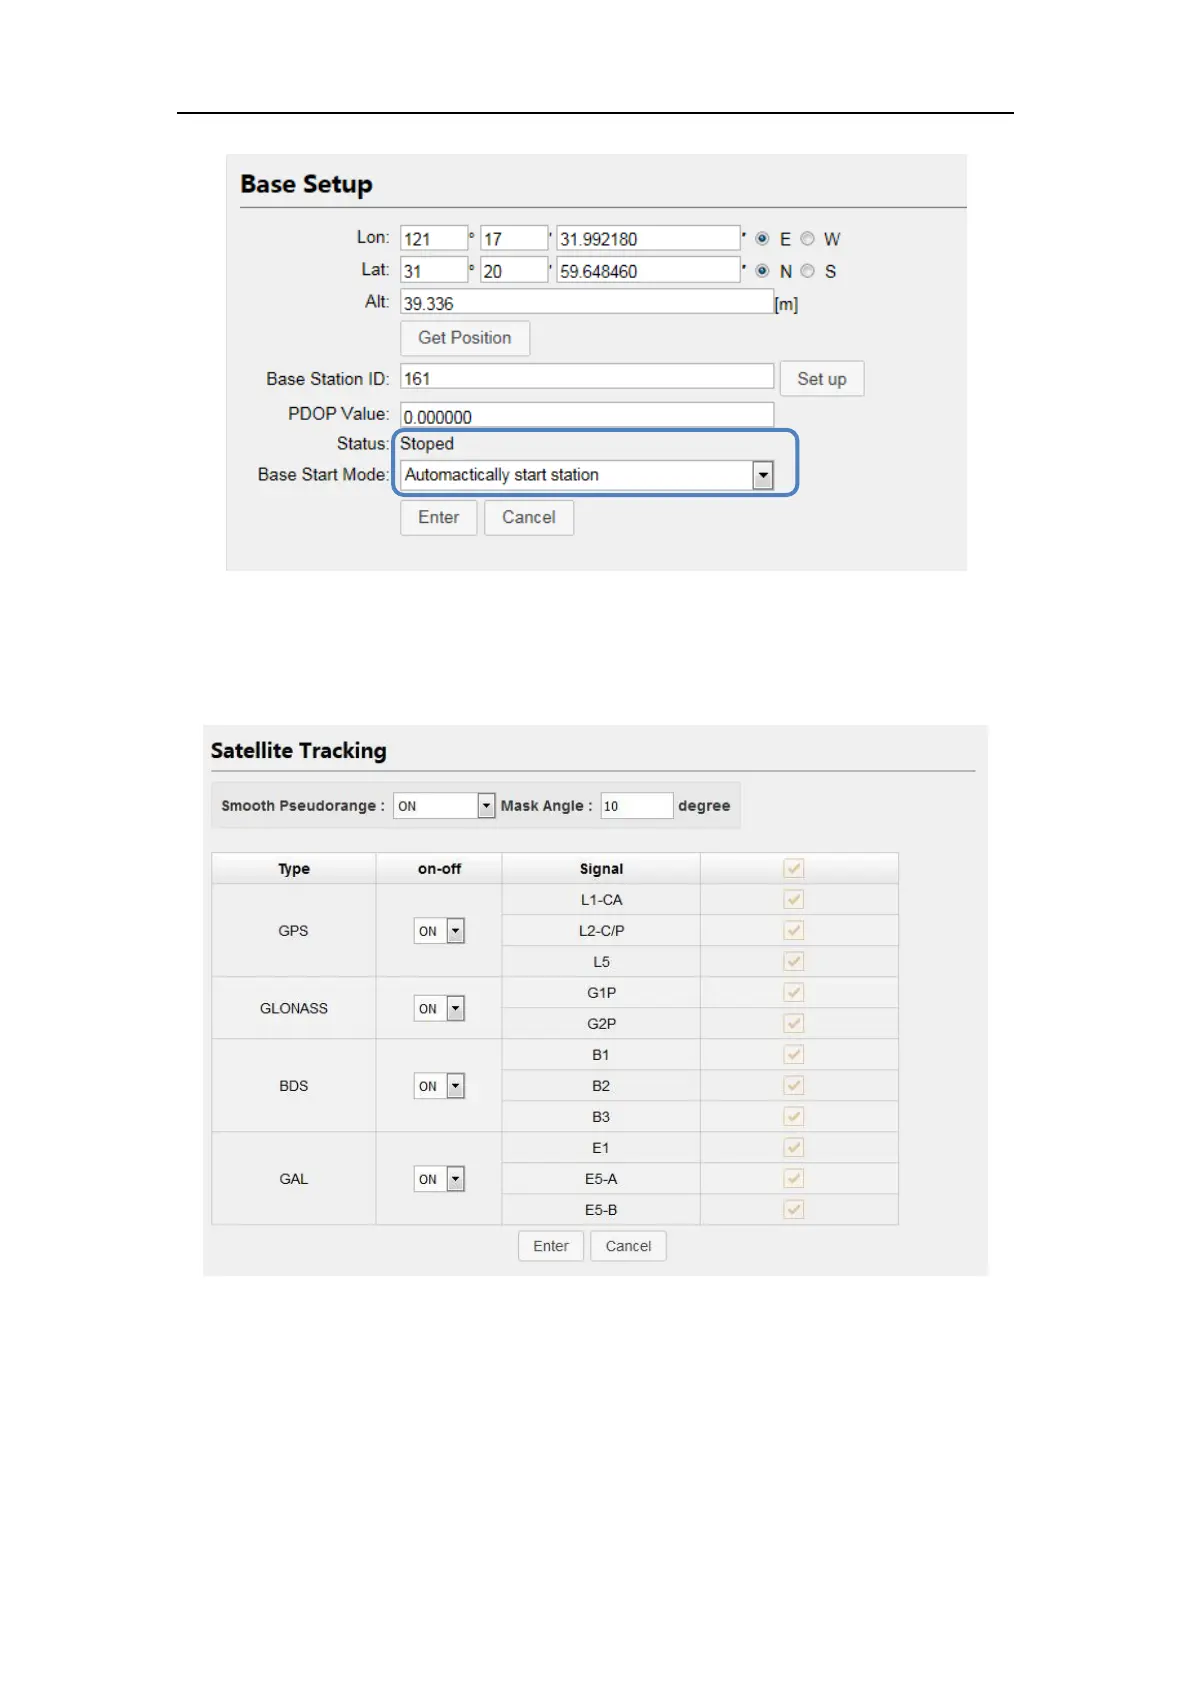Expand the GLONASS on-off dropdown

click(x=455, y=1009)
